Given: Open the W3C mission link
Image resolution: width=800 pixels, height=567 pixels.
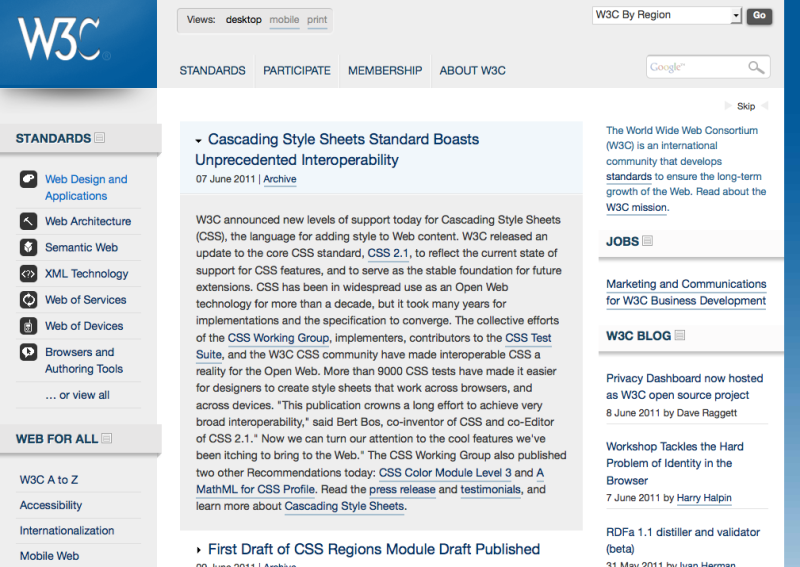Looking at the screenshot, I should 636,207.
